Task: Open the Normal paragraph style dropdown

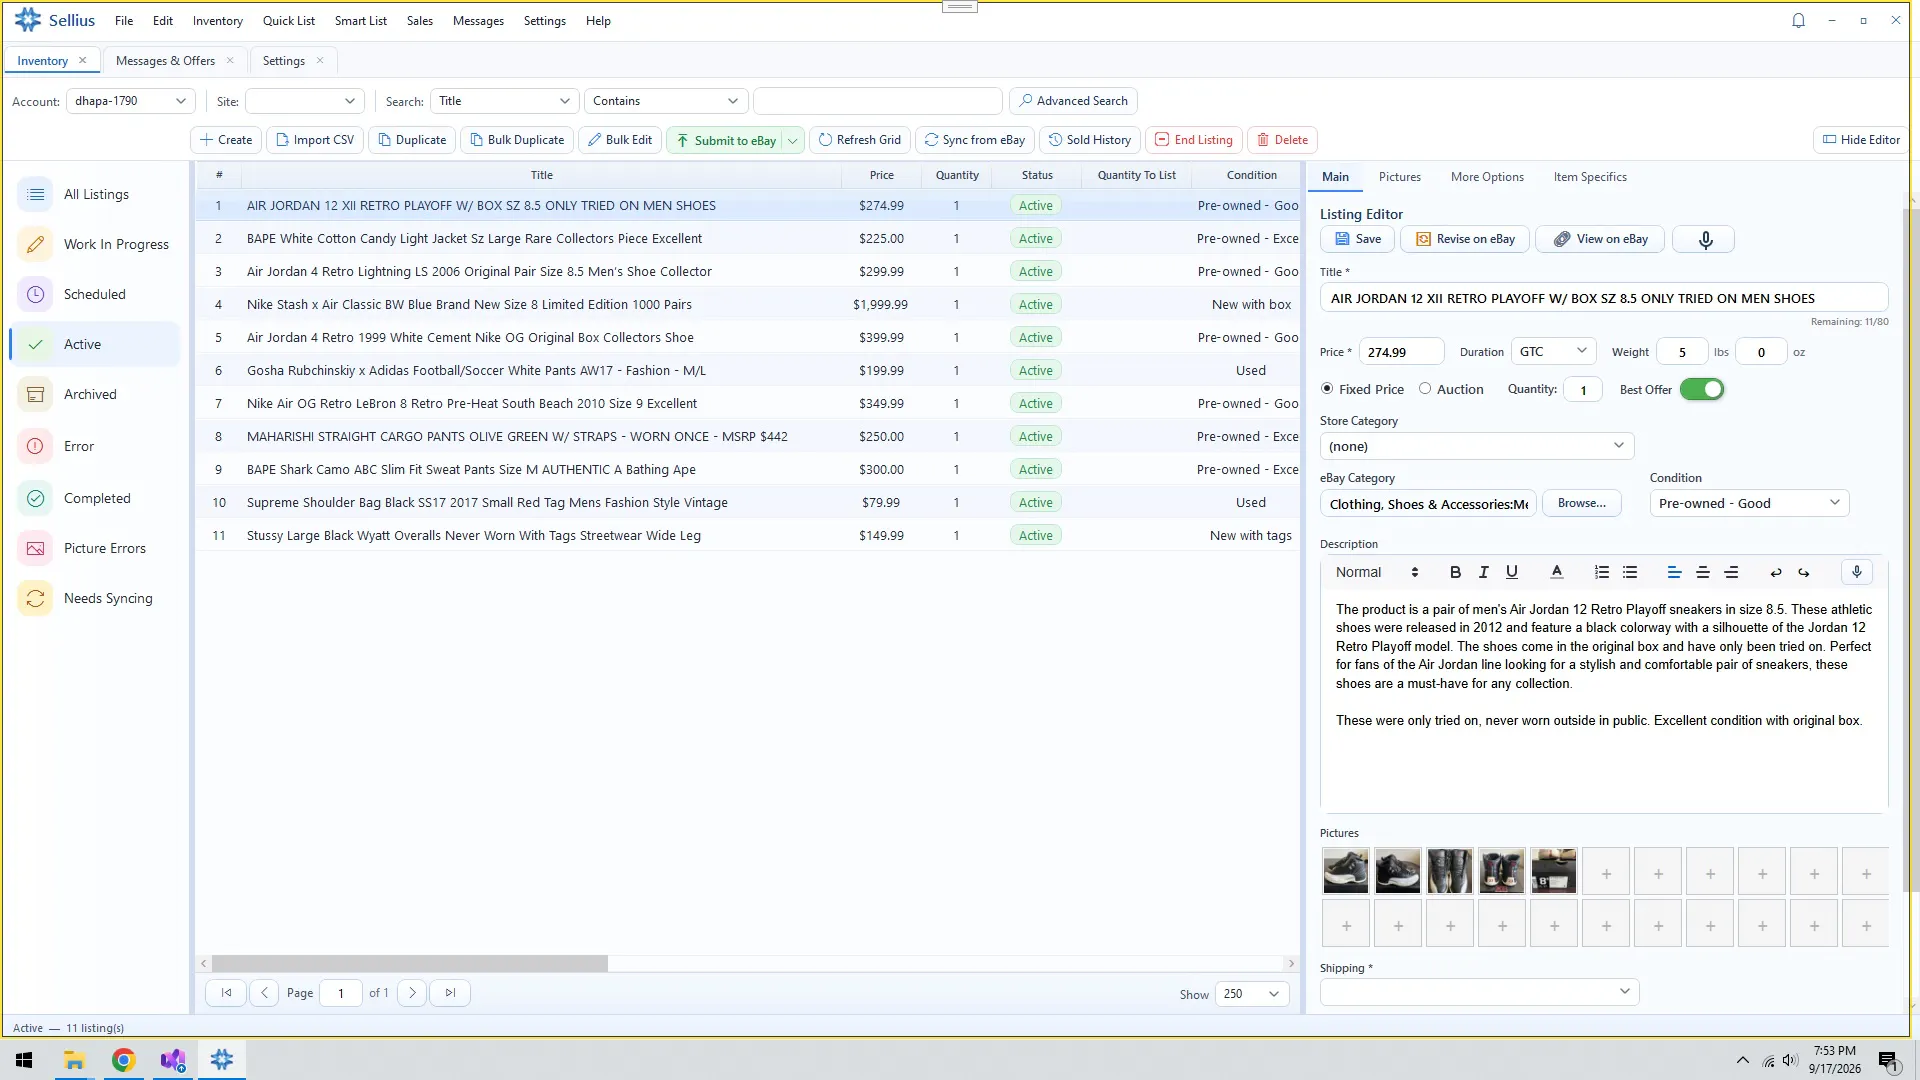Action: point(1377,573)
